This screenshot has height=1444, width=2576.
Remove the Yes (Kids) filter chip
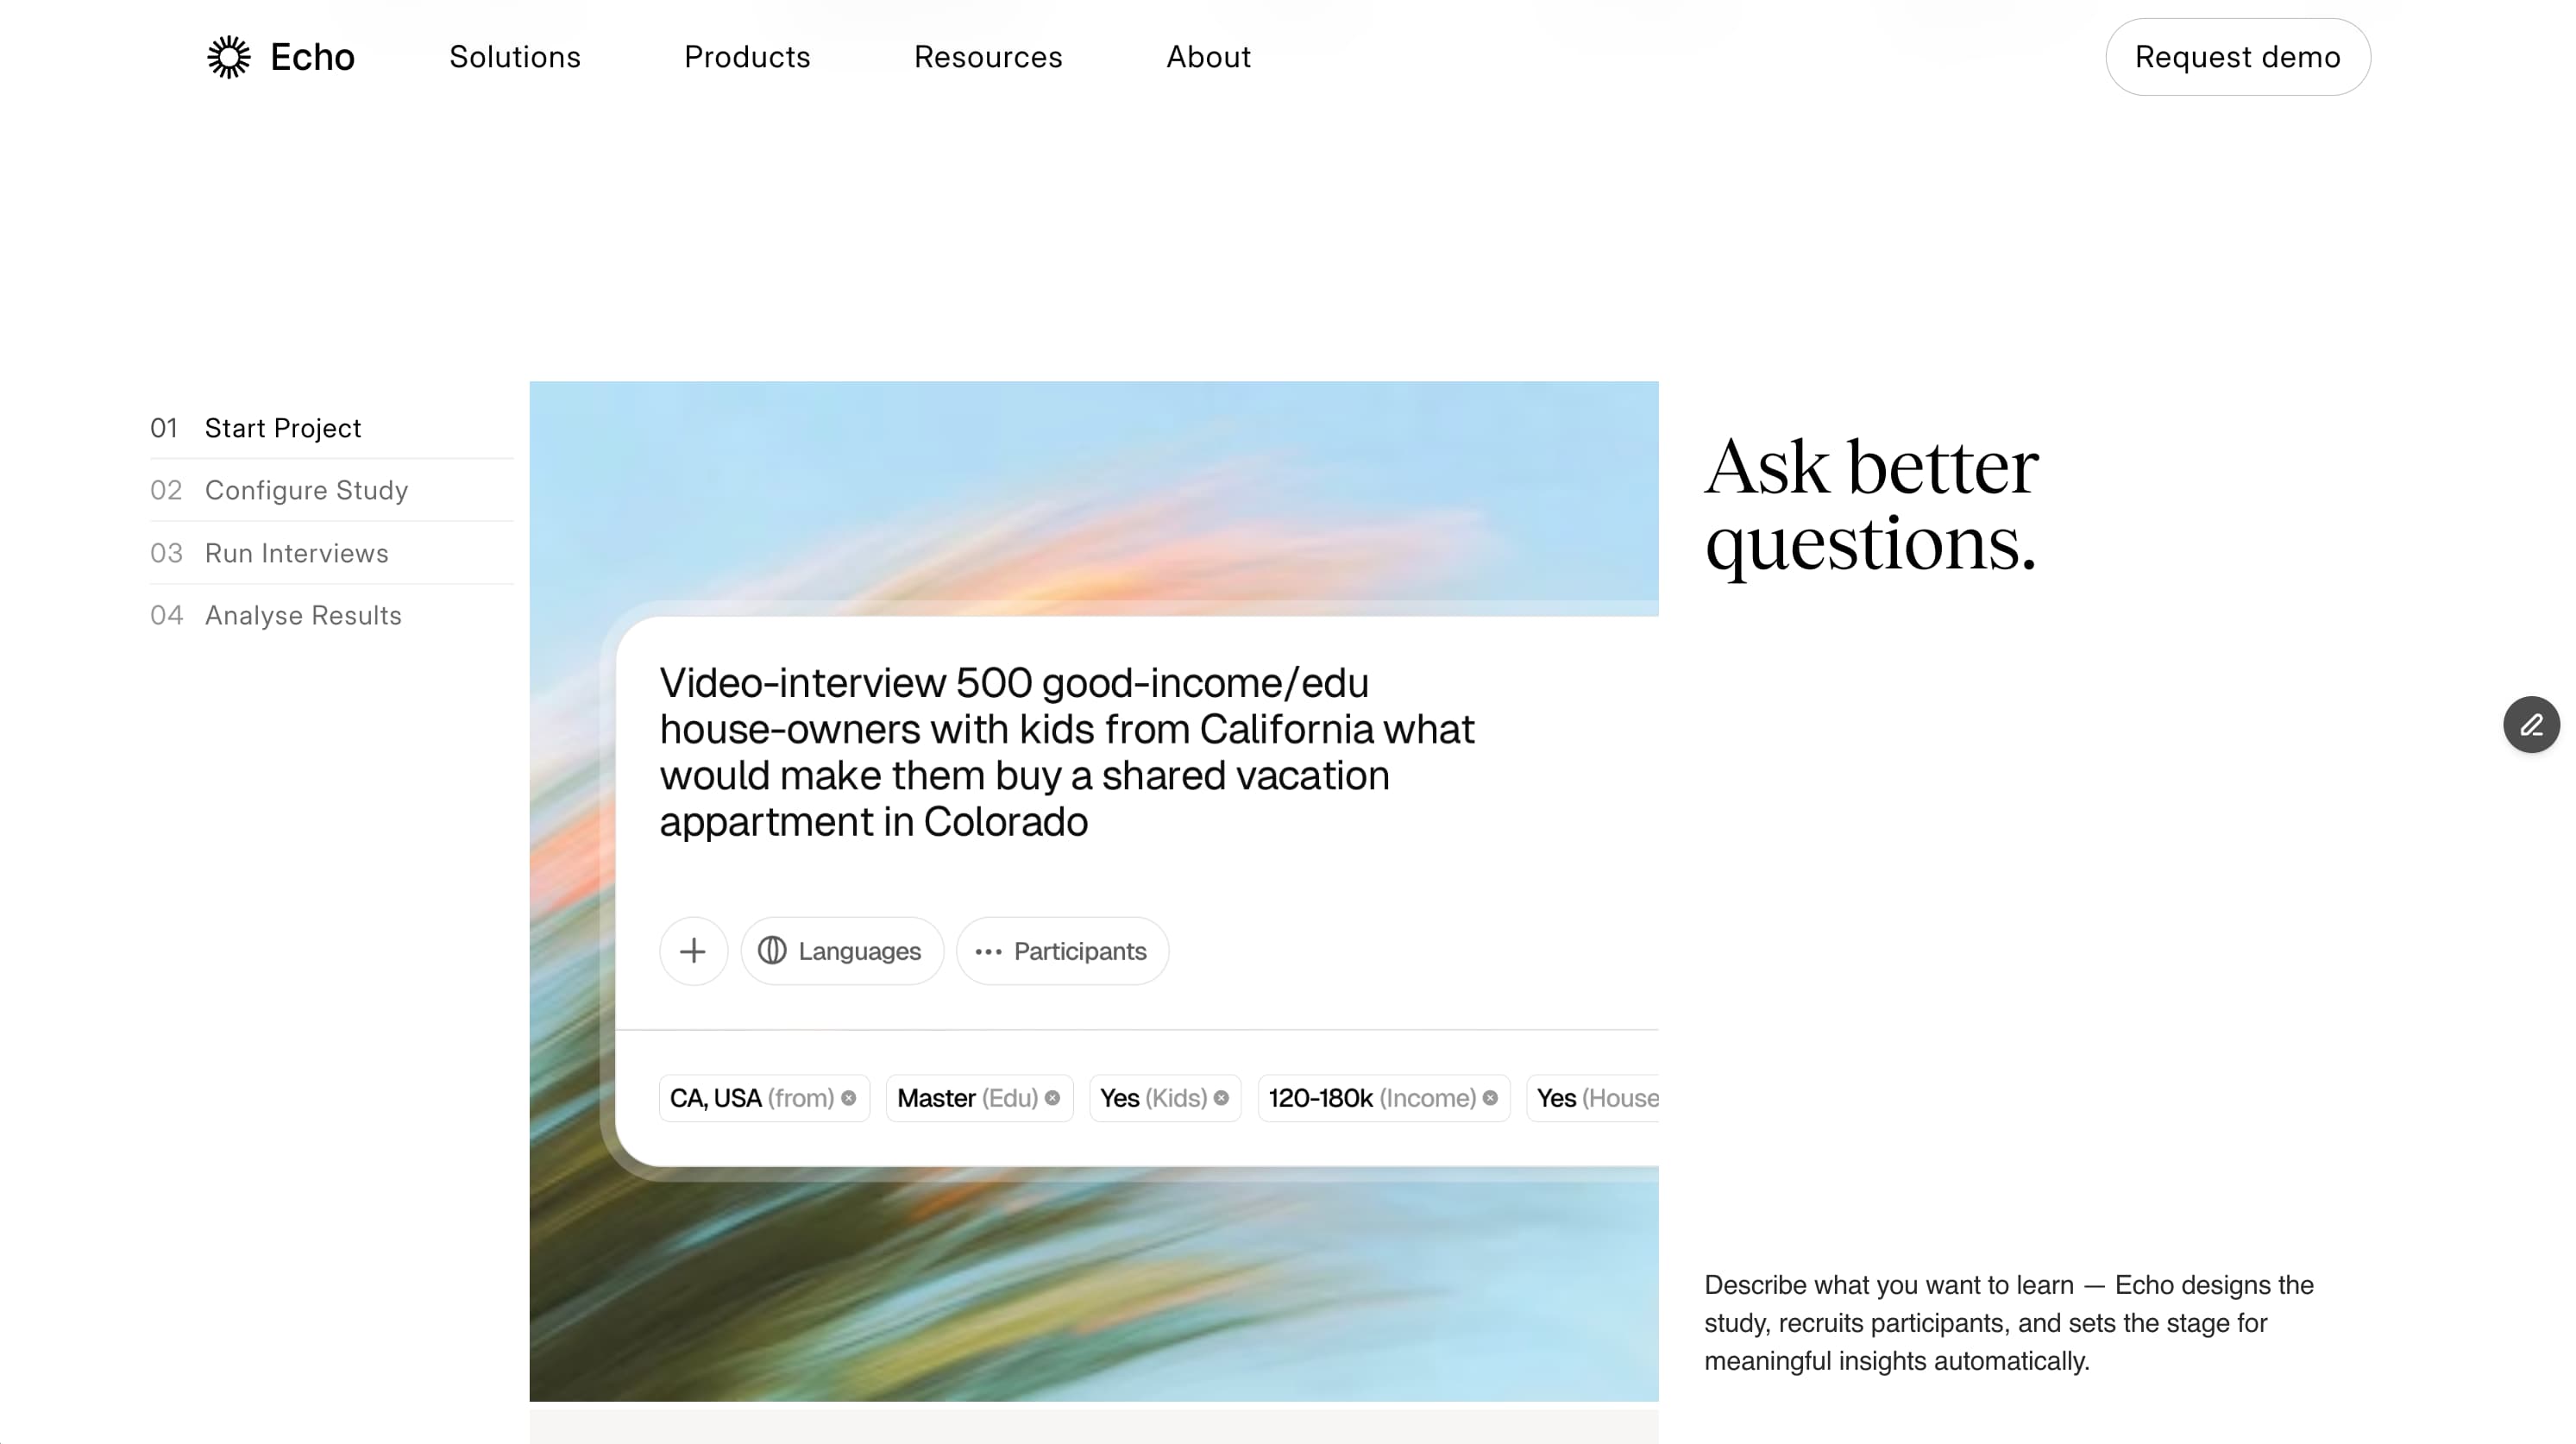pos(1221,1098)
